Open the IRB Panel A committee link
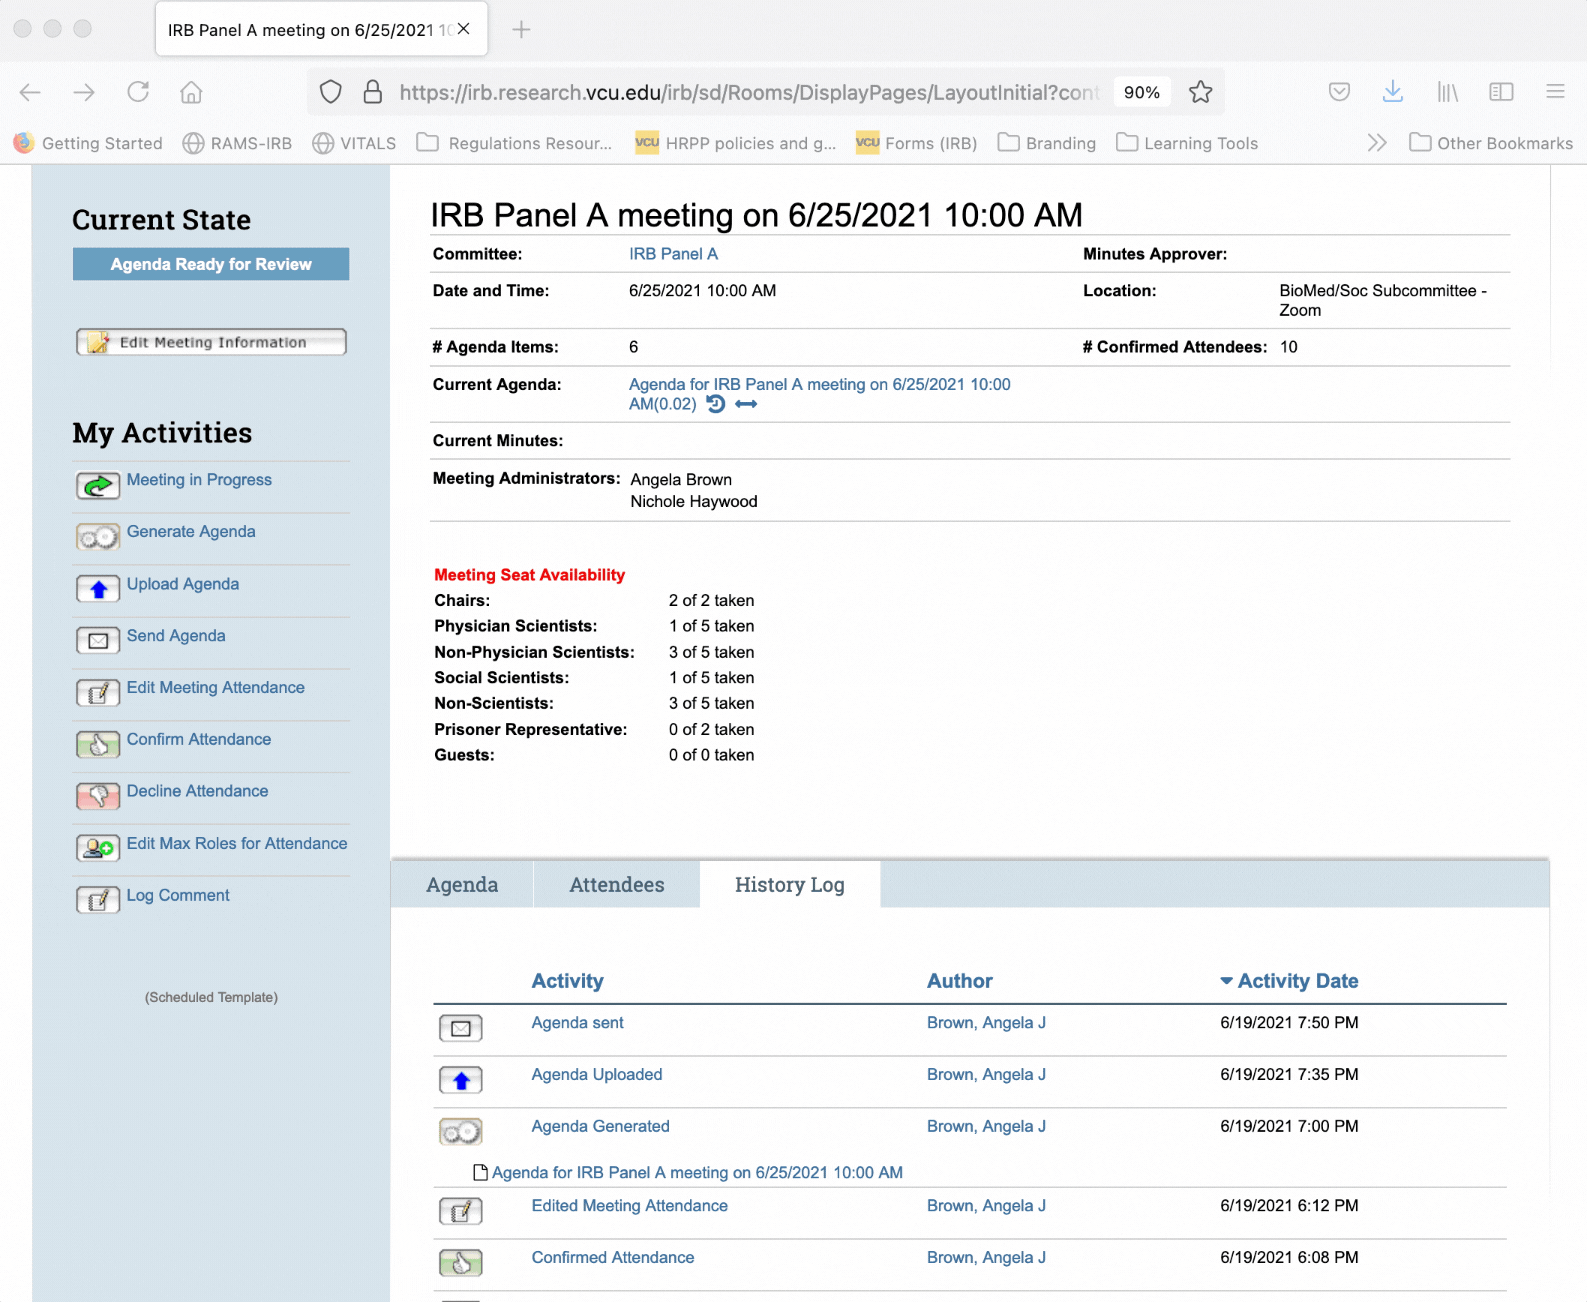Image resolution: width=1587 pixels, height=1302 pixels. tap(673, 254)
